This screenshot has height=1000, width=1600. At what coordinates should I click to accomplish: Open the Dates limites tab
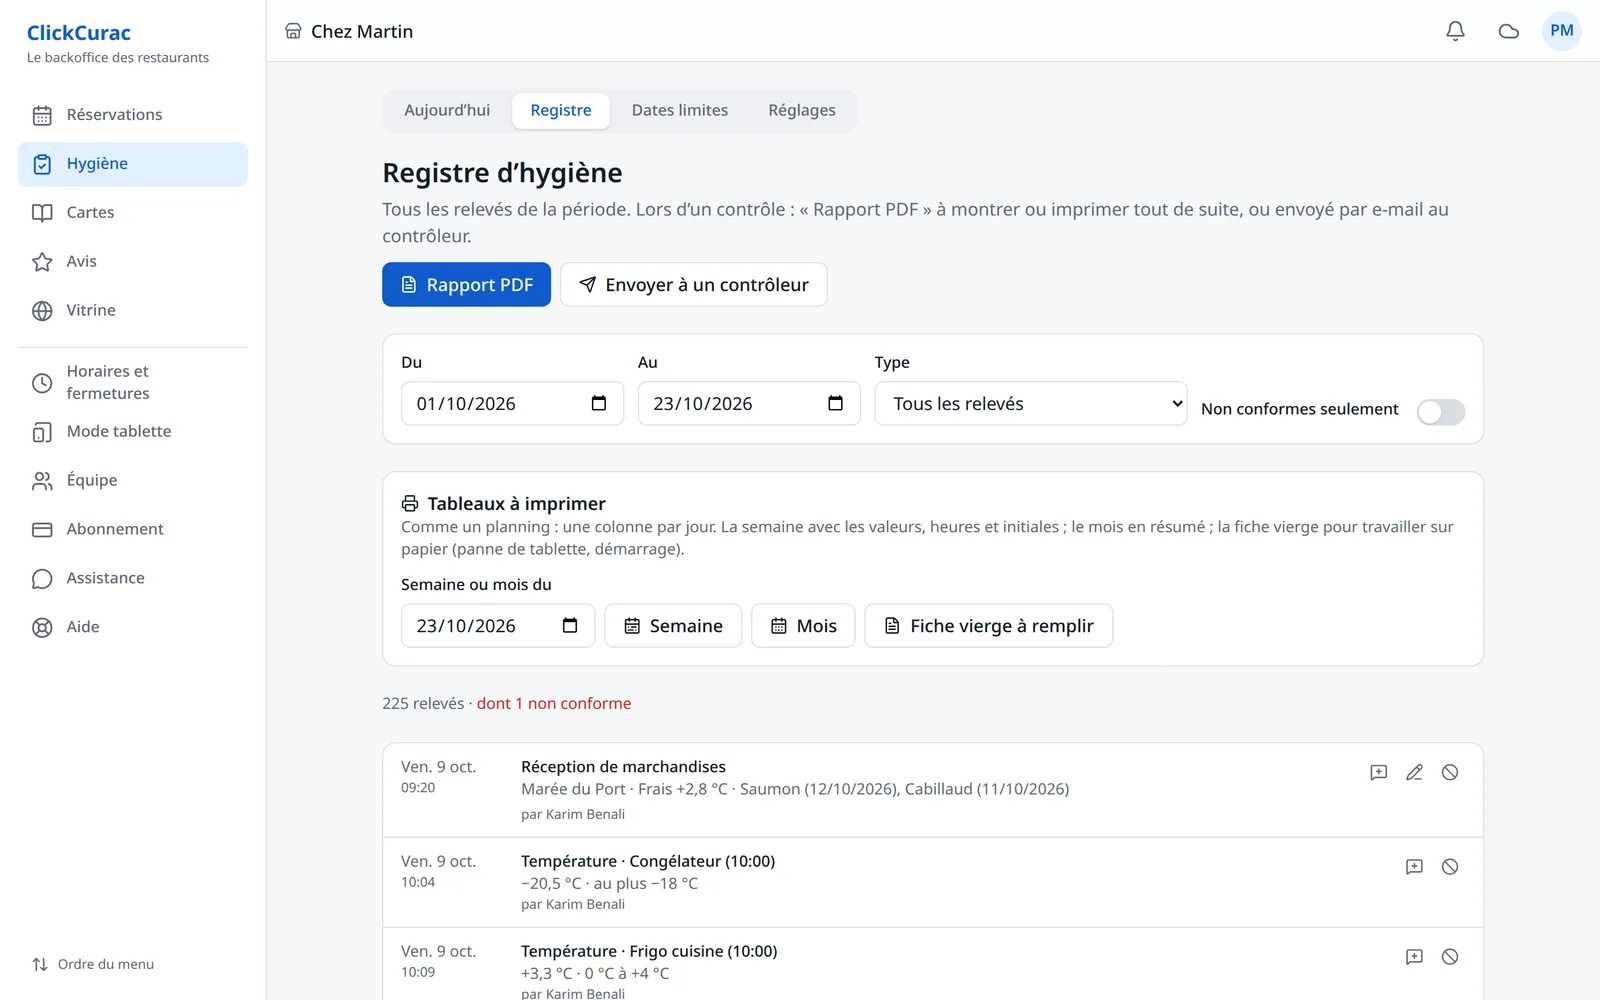coord(680,110)
